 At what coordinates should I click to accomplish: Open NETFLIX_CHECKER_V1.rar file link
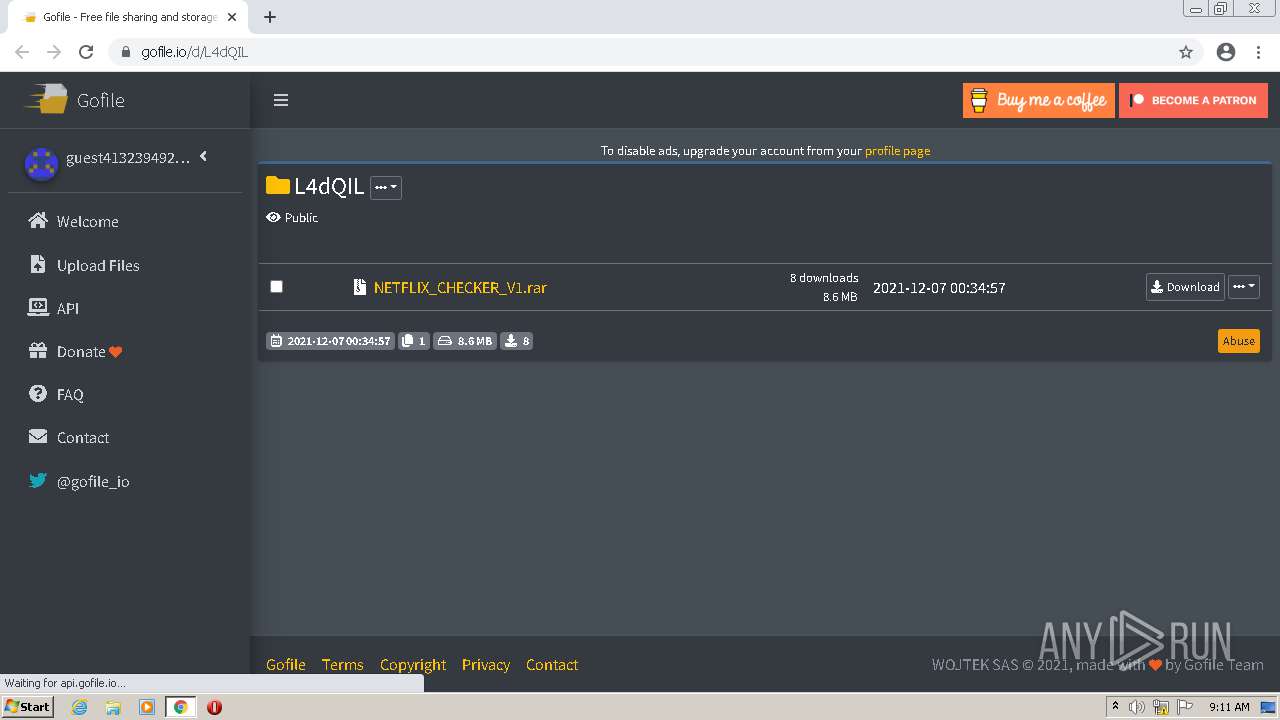pos(460,287)
